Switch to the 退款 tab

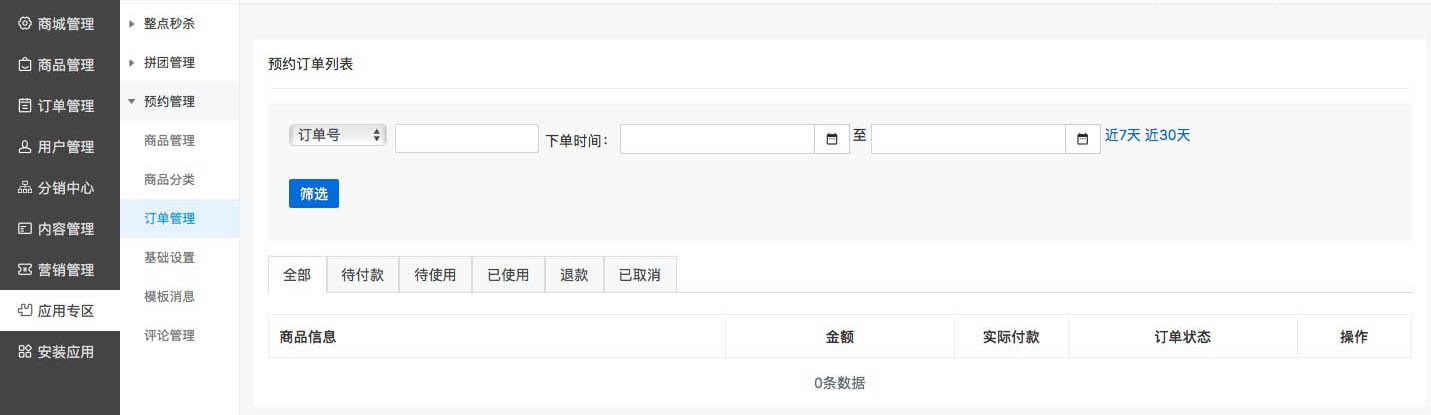574,275
